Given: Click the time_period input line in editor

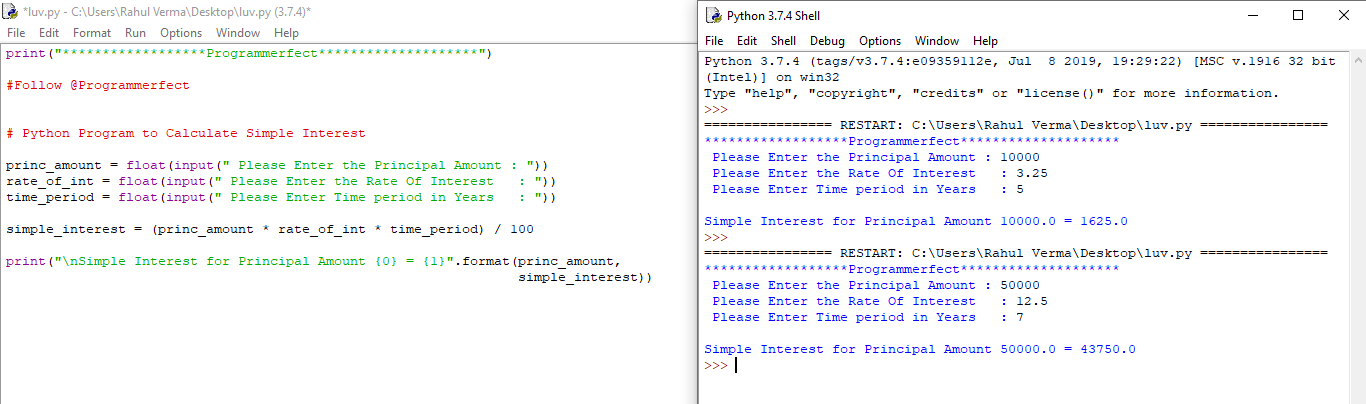Looking at the screenshot, I should coord(281,198).
